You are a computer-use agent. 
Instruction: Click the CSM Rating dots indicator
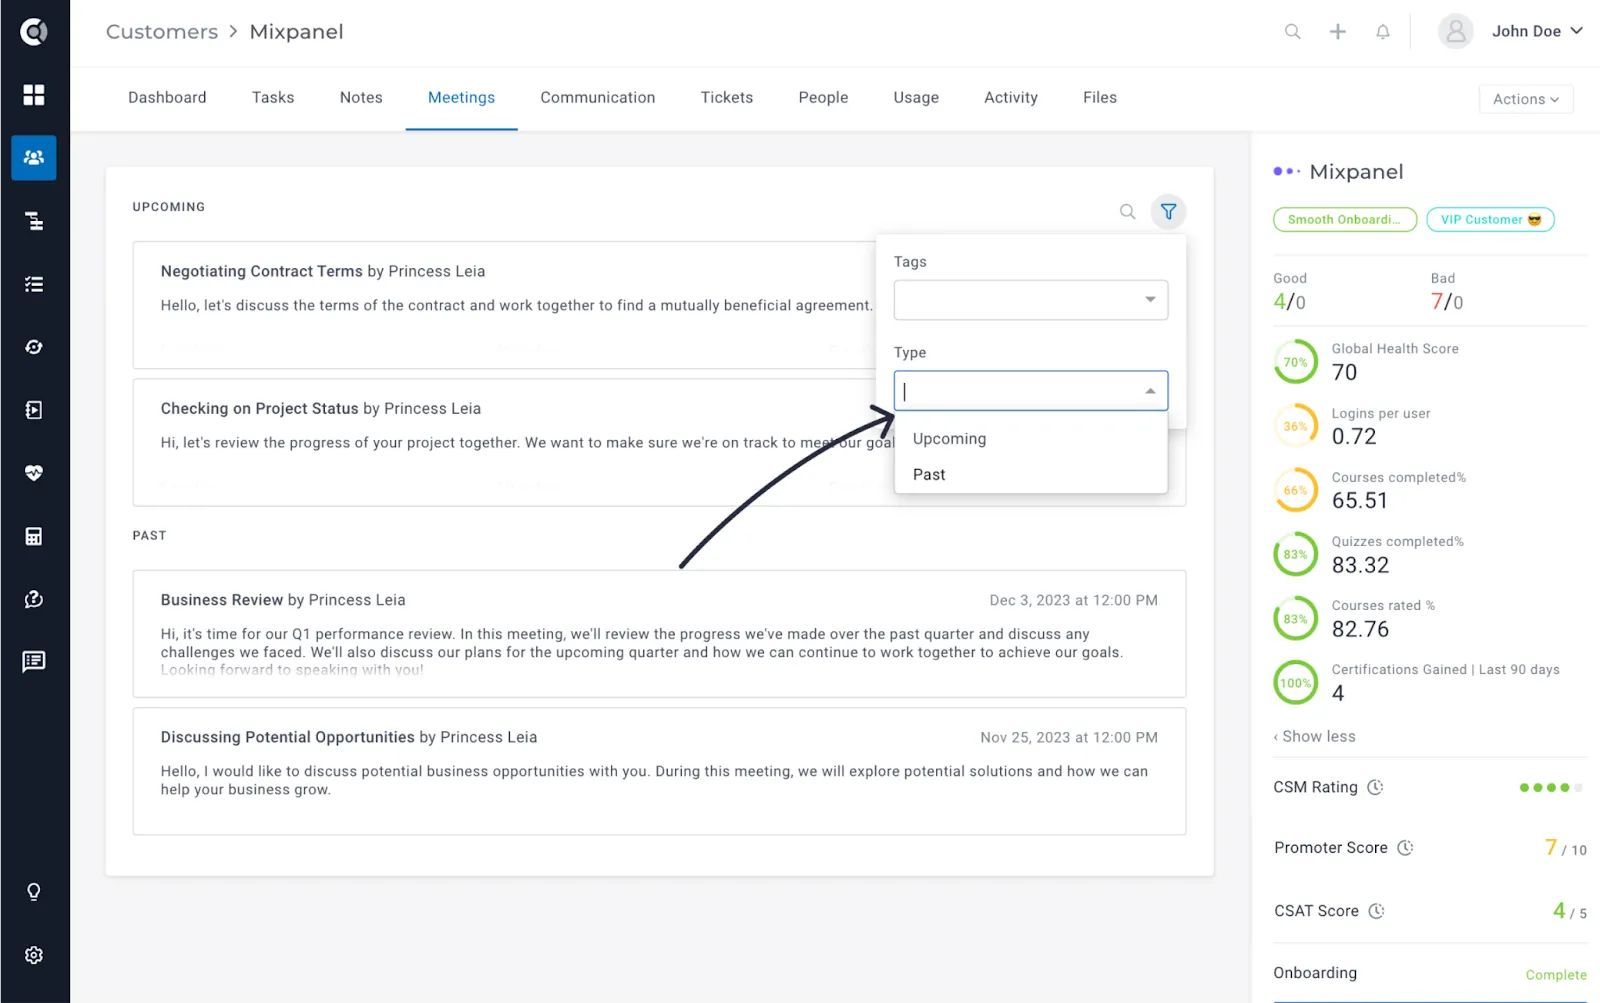pos(1550,788)
